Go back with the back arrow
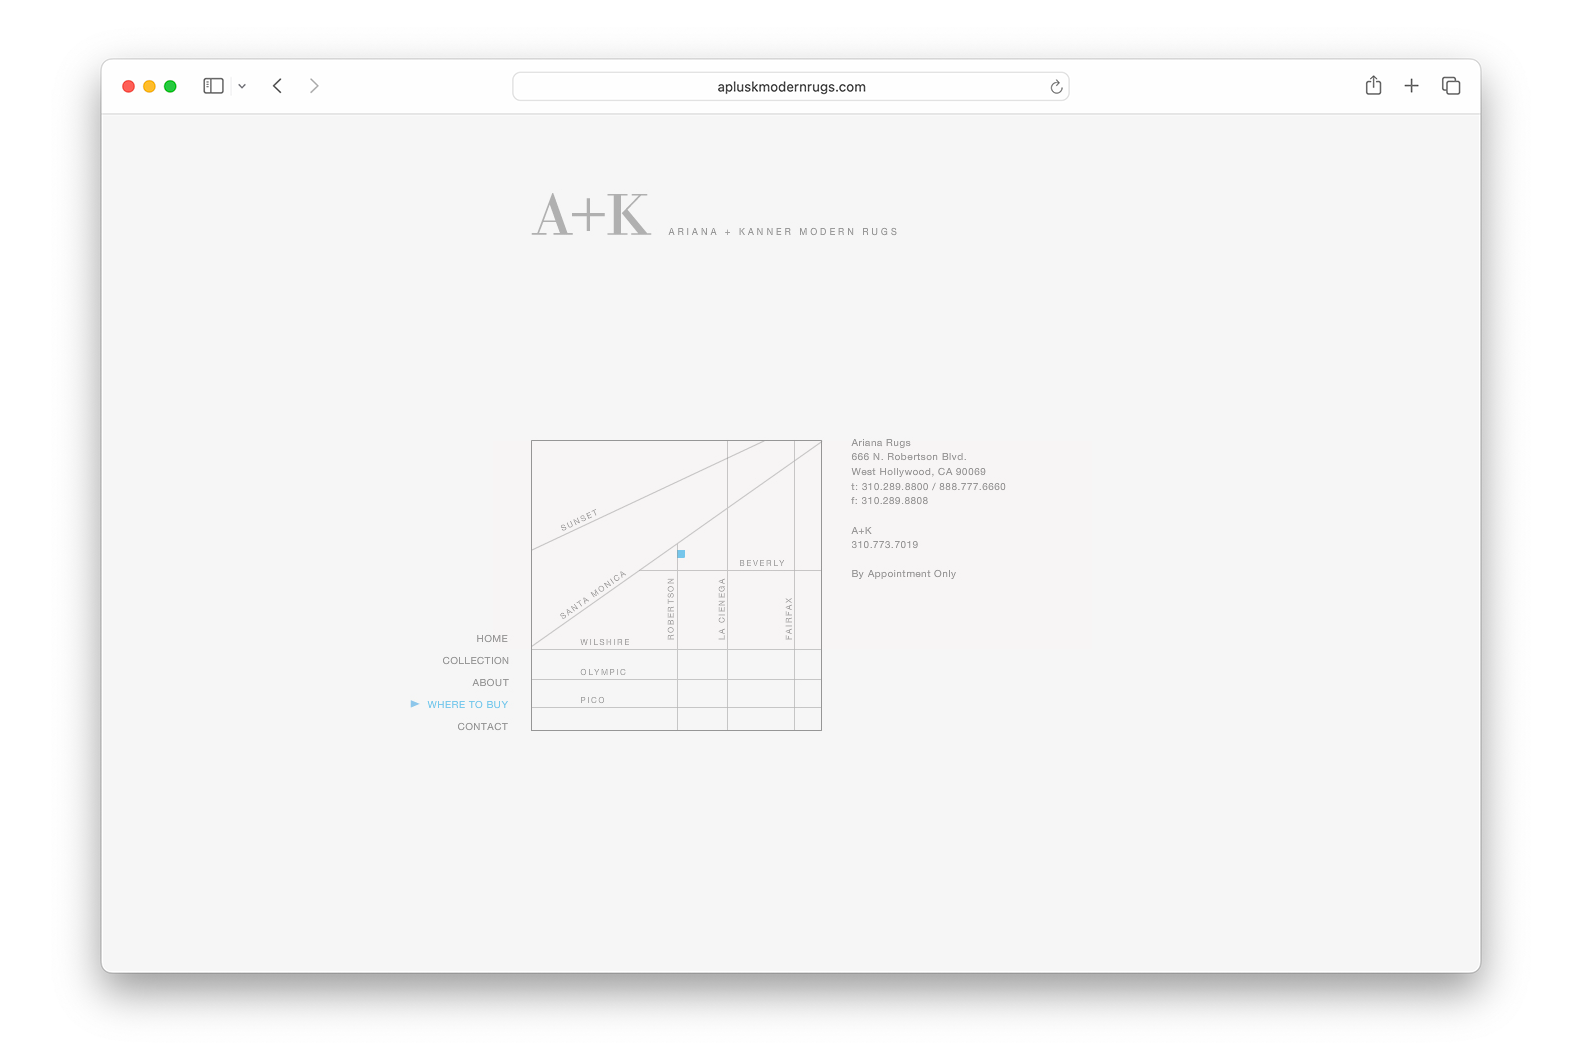The image size is (1585, 1057). pos(277,86)
